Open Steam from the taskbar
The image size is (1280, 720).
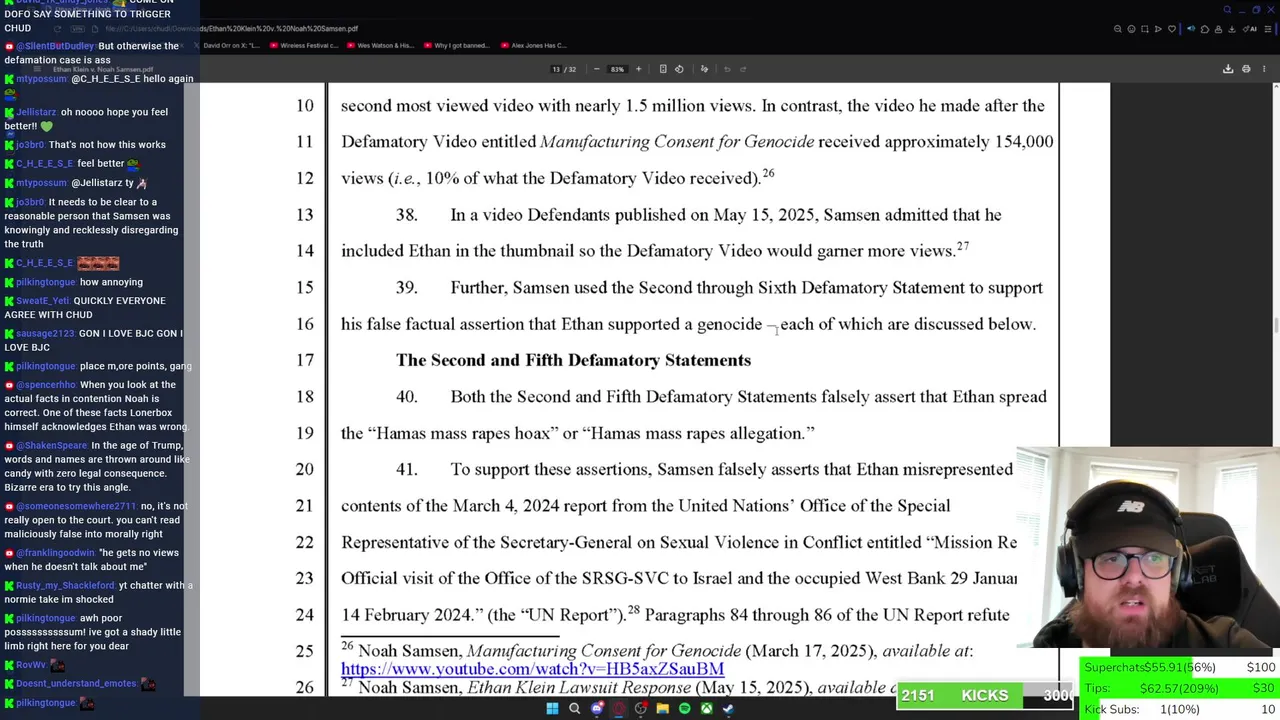728,709
